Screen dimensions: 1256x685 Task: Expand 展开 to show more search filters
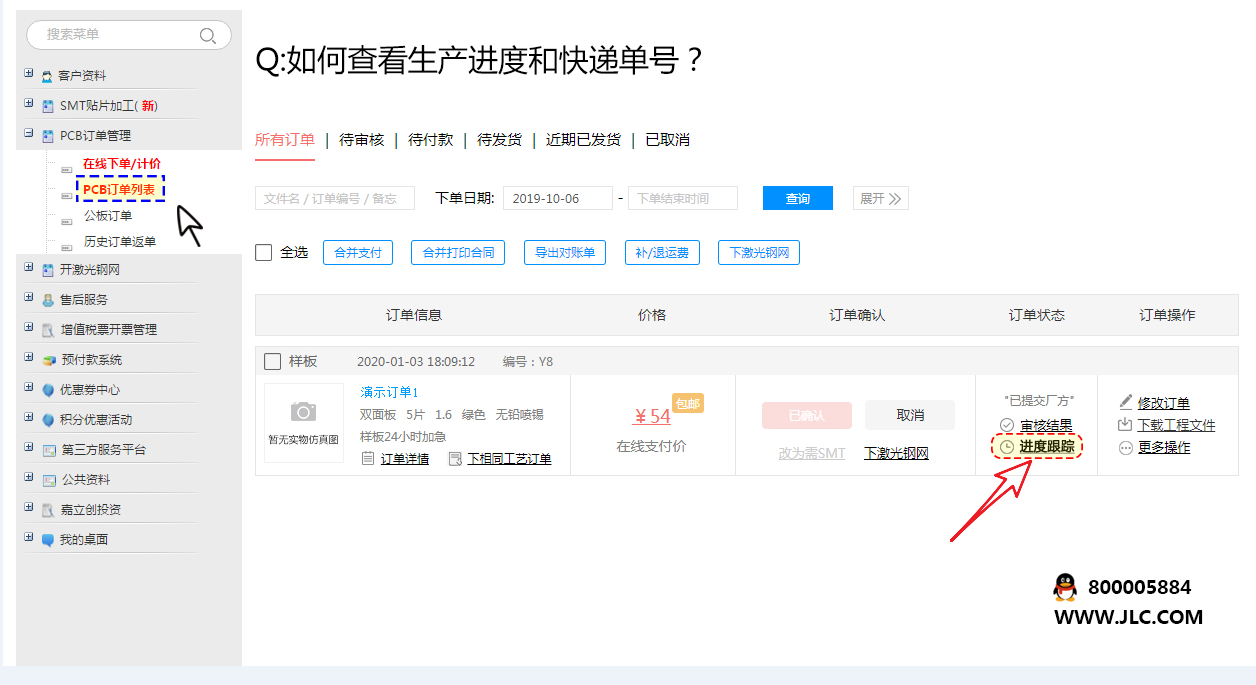pyautogui.click(x=880, y=198)
